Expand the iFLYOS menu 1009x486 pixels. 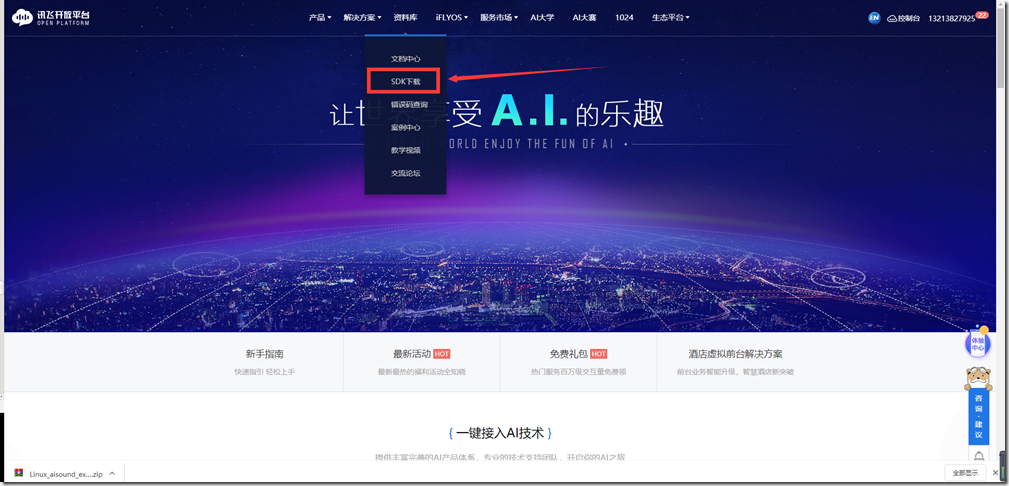[x=451, y=17]
